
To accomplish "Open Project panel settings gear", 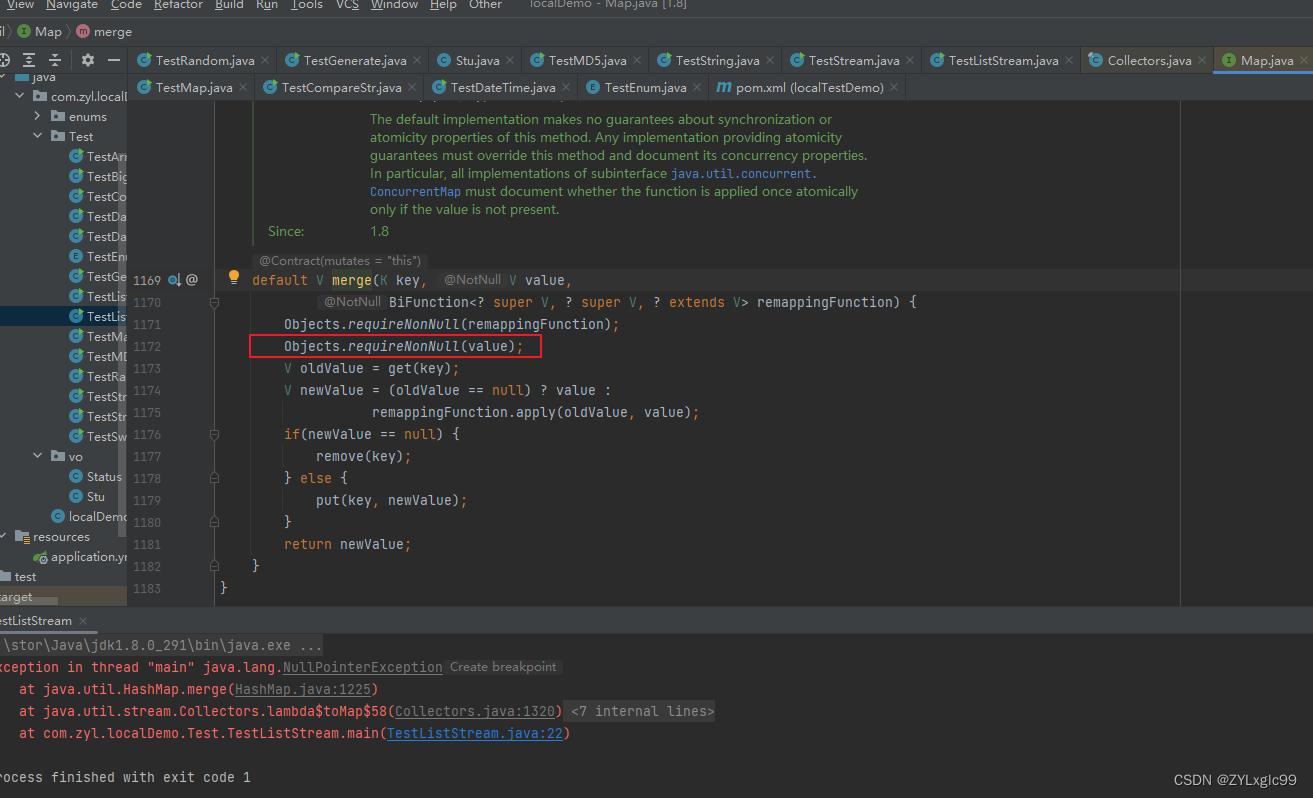I will (x=88, y=60).
